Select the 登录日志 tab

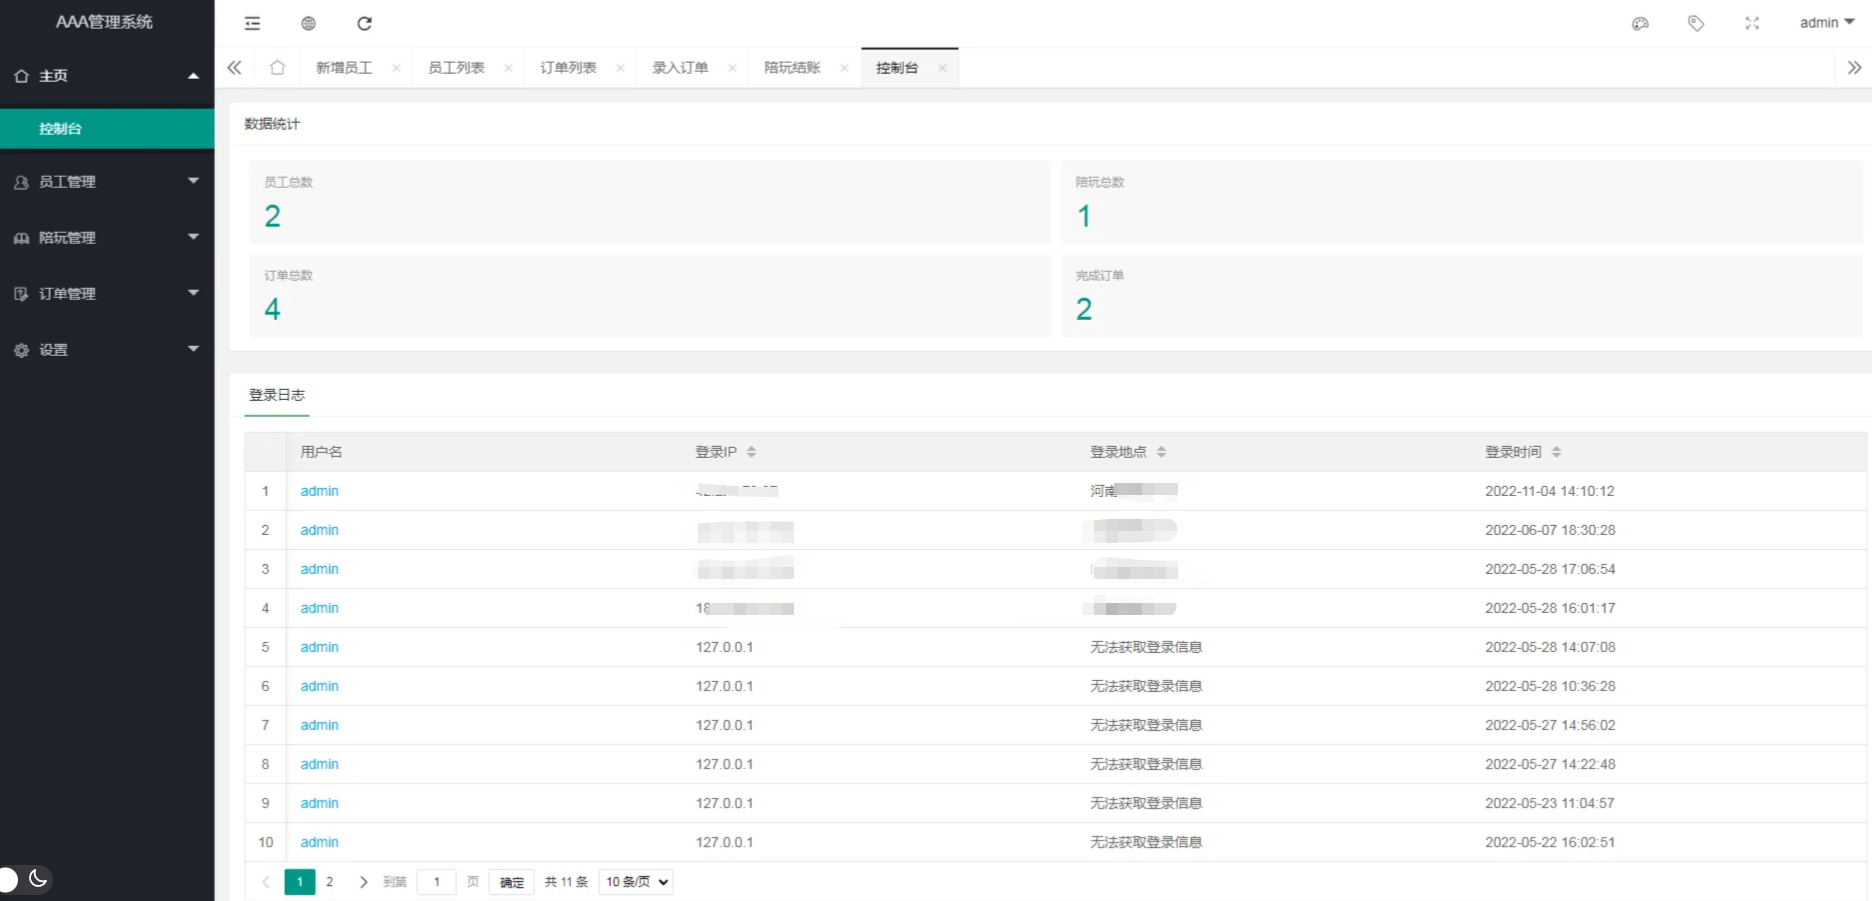pyautogui.click(x=277, y=395)
